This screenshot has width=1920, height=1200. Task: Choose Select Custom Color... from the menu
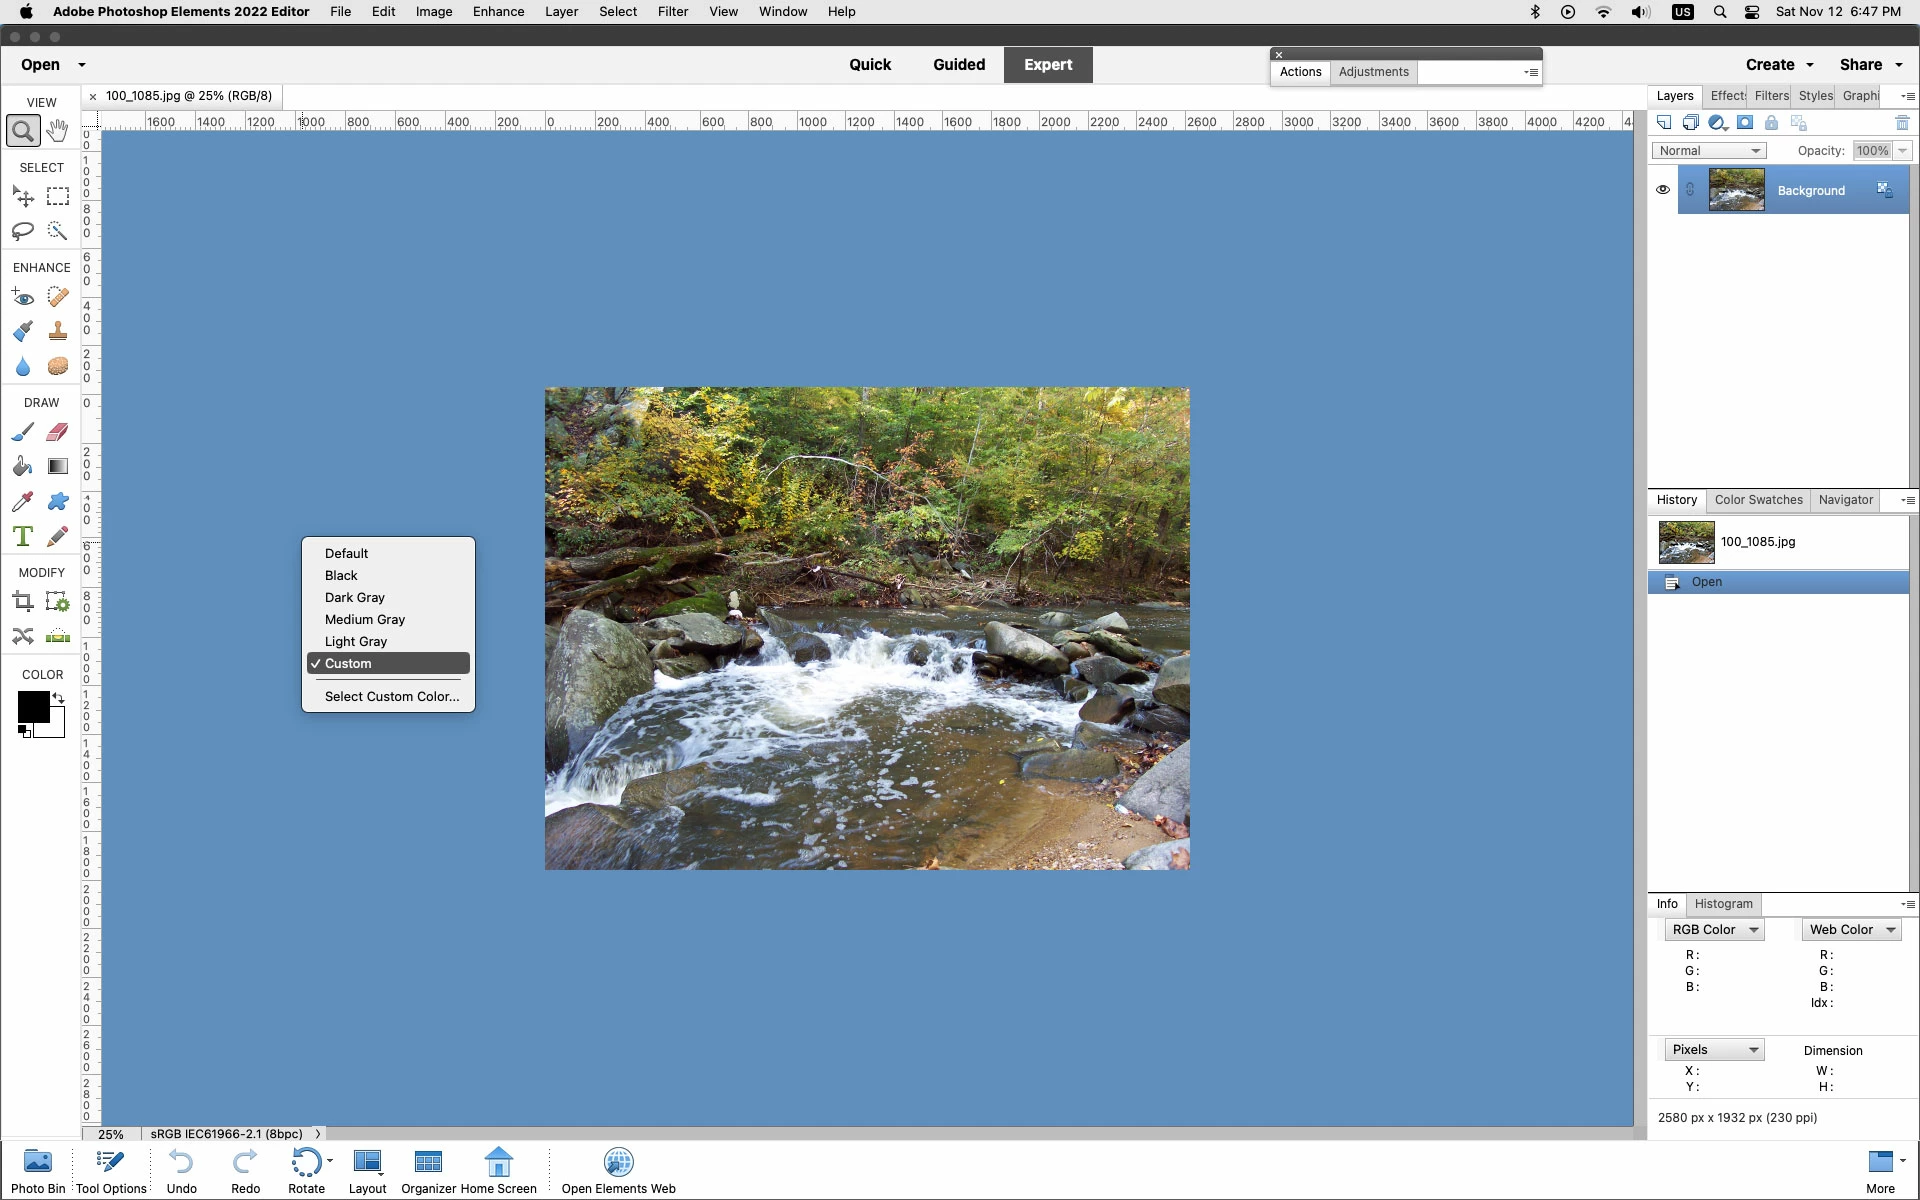point(391,697)
